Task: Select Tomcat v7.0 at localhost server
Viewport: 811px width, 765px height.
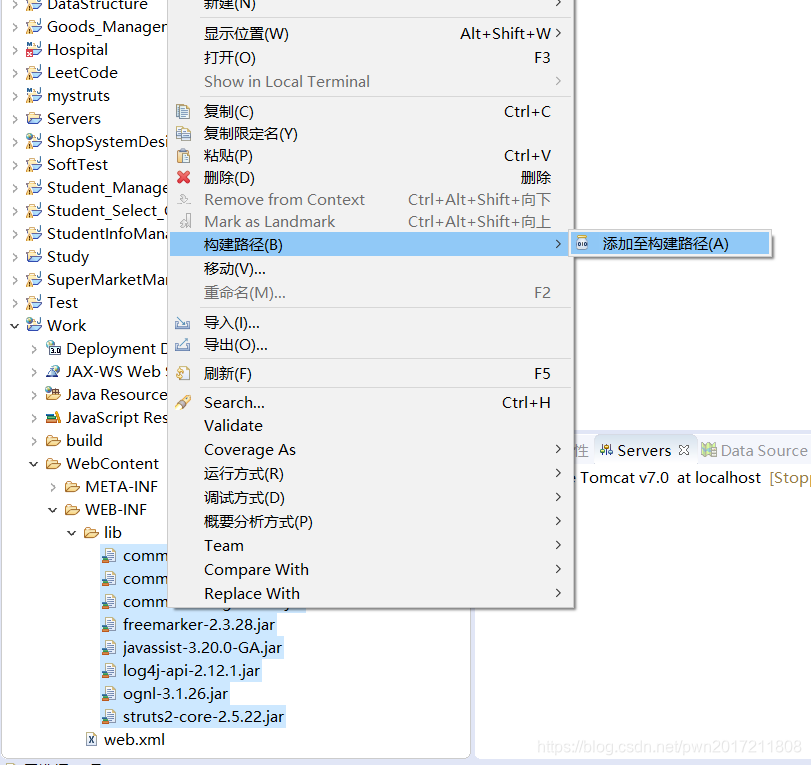Action: [670, 477]
